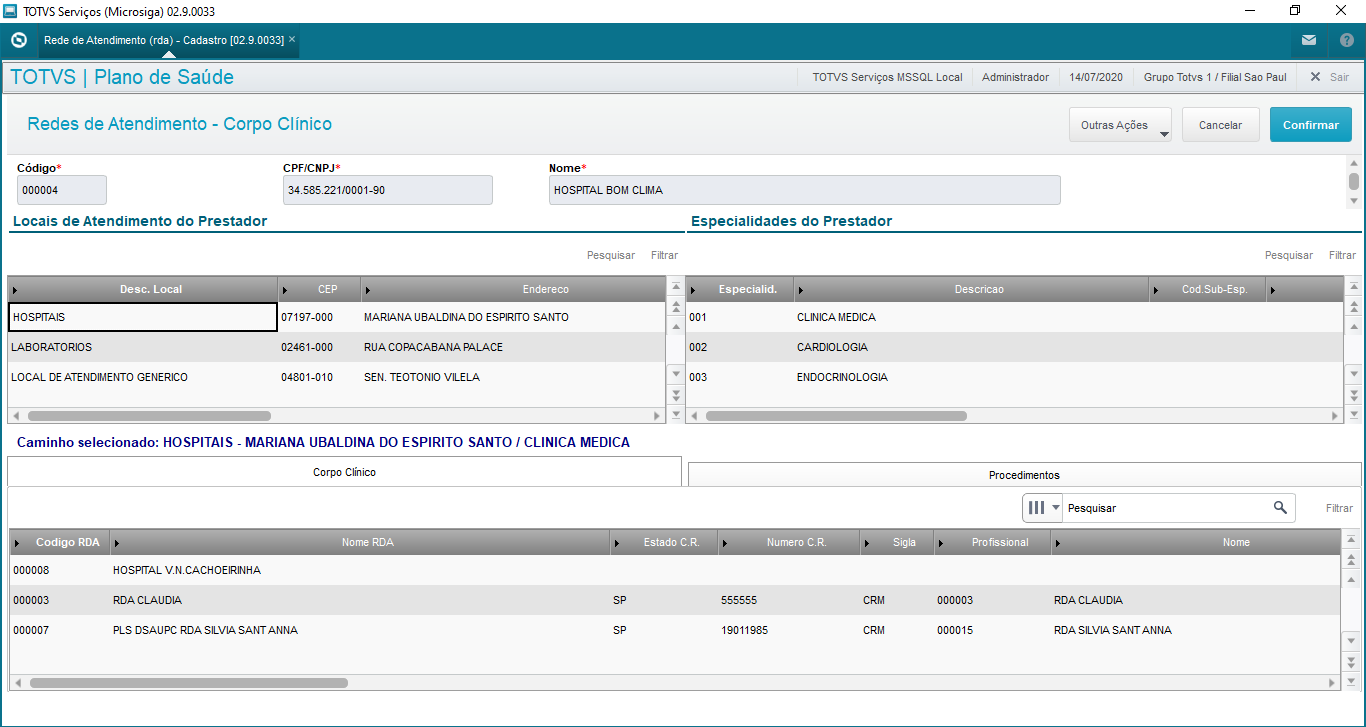This screenshot has width=1366, height=727.
Task: Move down one row in Especialidades grid
Action: coord(1354,373)
